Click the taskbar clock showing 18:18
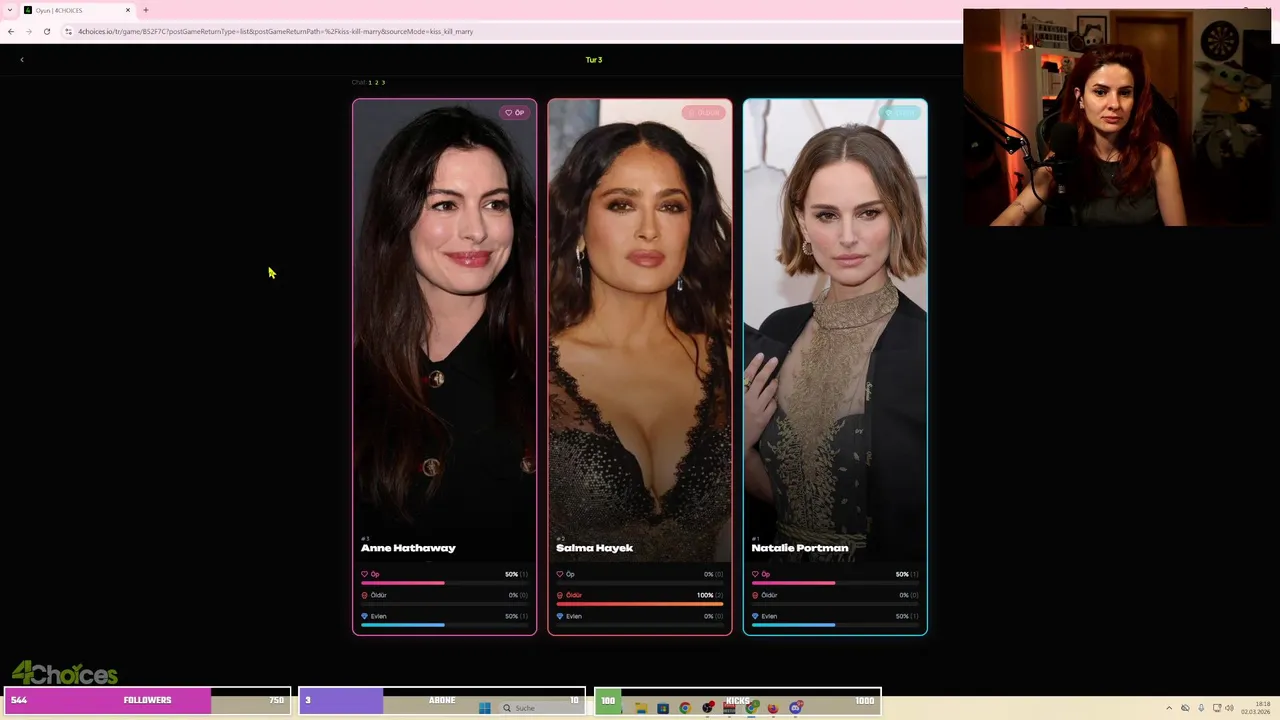 (x=1257, y=708)
